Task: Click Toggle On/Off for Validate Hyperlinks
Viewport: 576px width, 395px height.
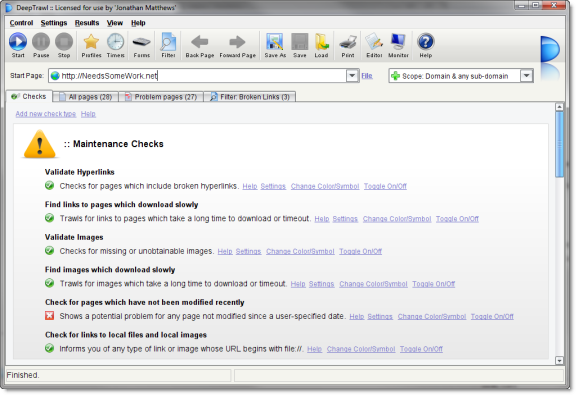Action: 385,186
